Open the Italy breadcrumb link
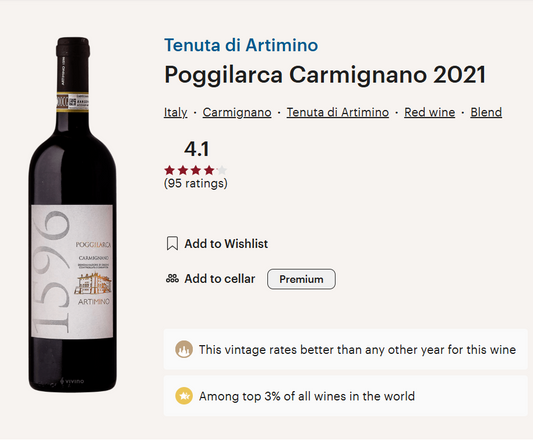 click(175, 112)
